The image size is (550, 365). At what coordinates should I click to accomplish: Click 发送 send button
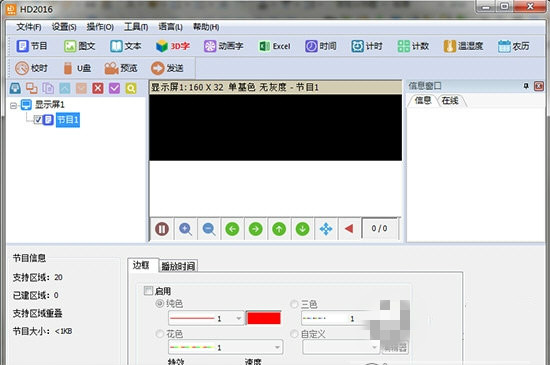167,68
